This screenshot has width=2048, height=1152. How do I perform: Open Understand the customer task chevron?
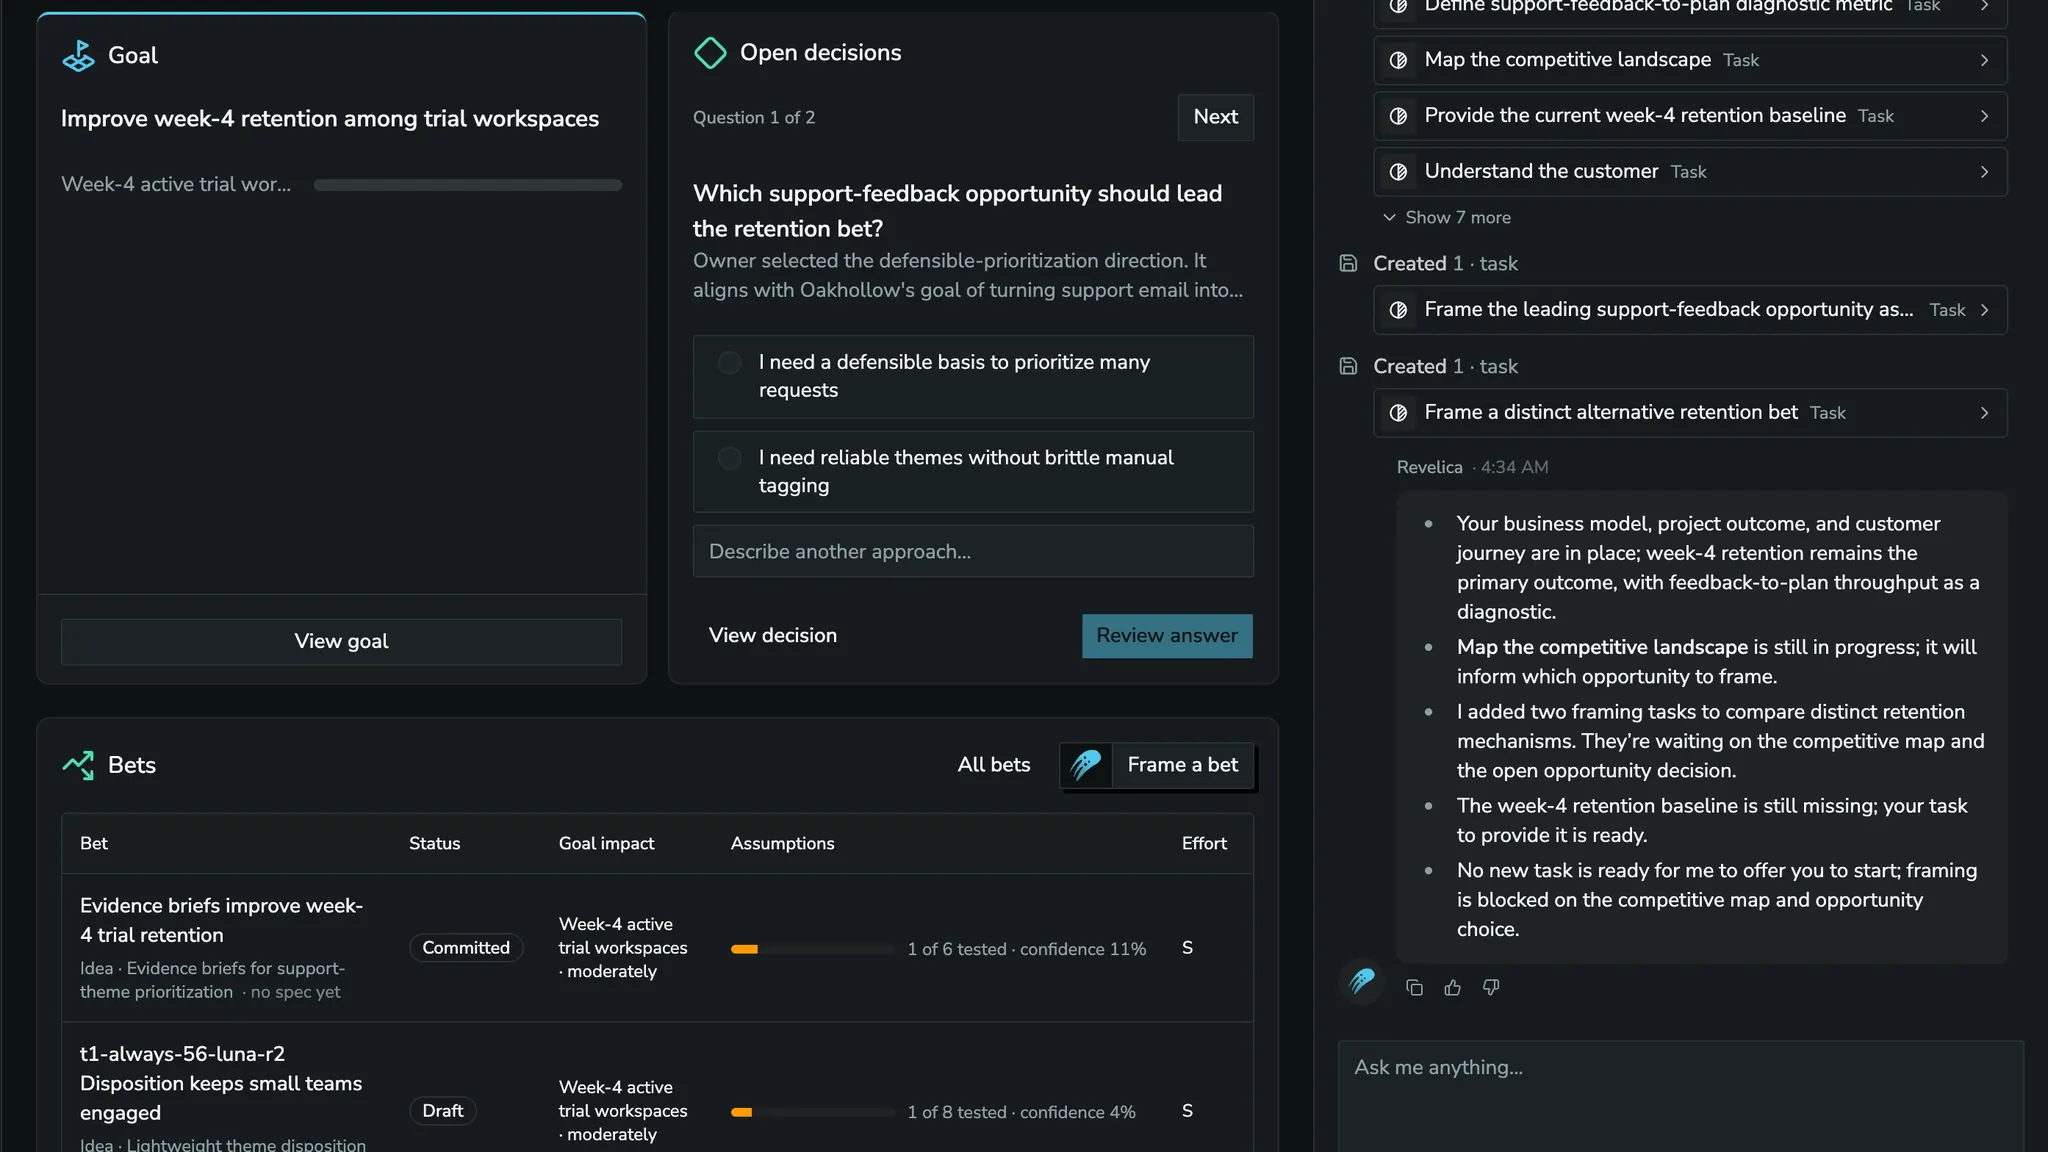1984,172
